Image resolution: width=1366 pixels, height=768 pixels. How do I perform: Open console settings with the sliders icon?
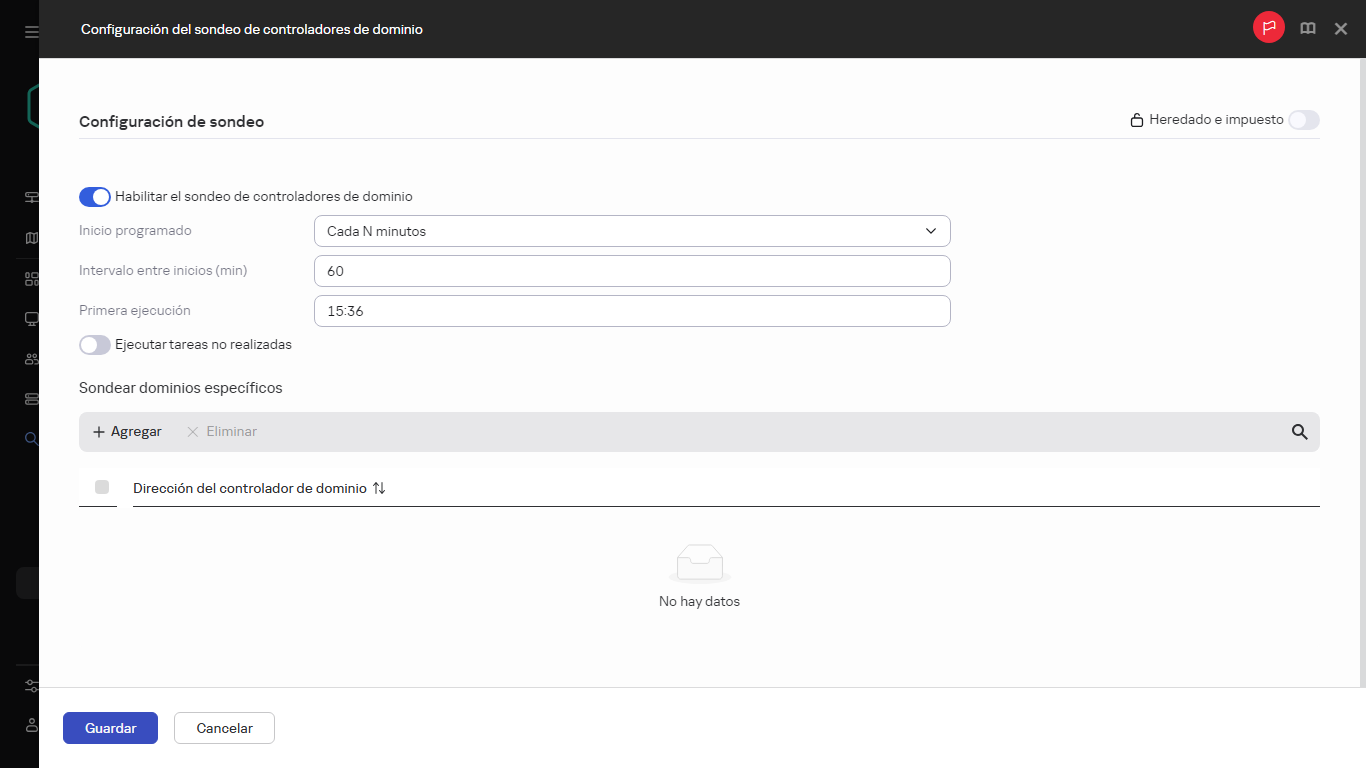30,686
